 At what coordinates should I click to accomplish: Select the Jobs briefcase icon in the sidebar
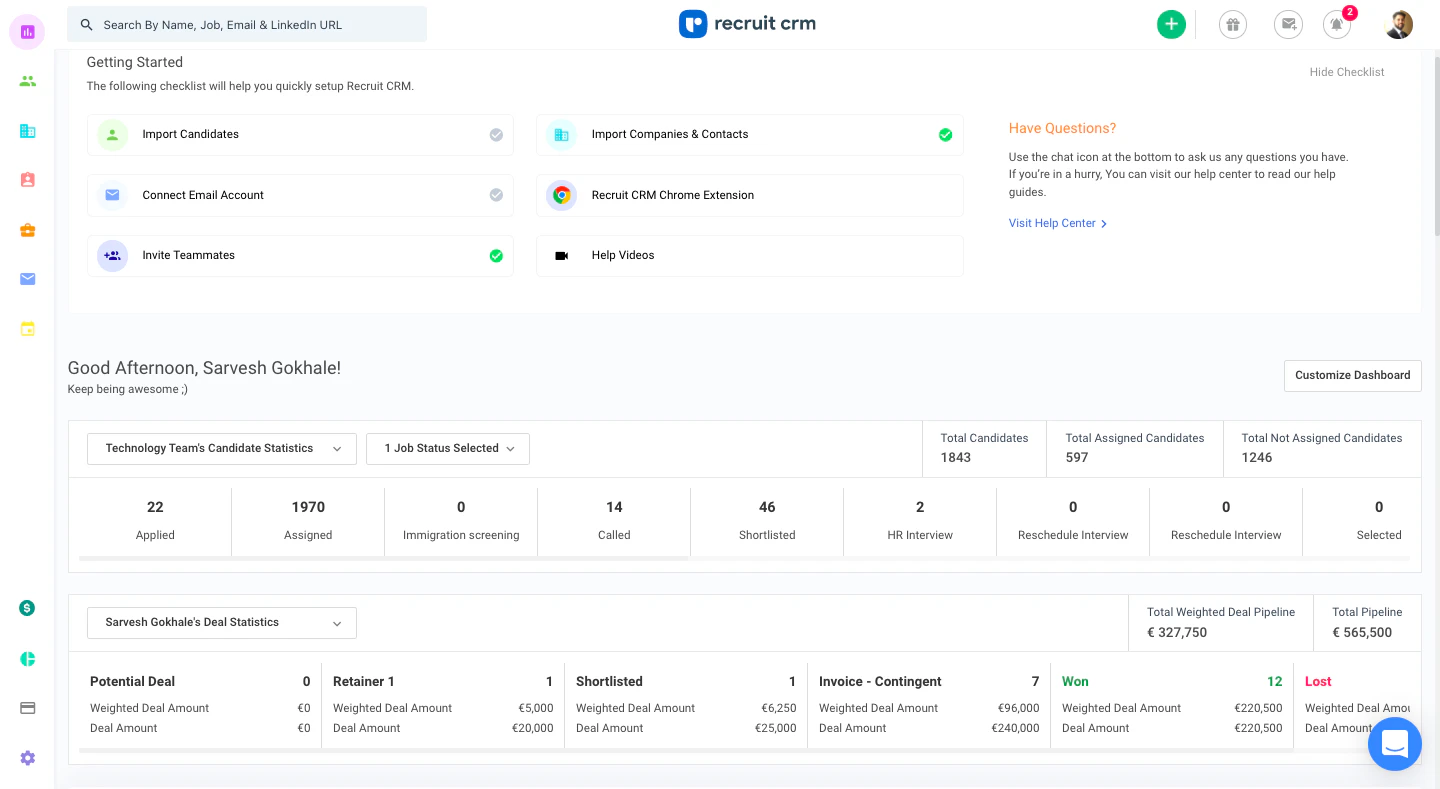tap(27, 229)
